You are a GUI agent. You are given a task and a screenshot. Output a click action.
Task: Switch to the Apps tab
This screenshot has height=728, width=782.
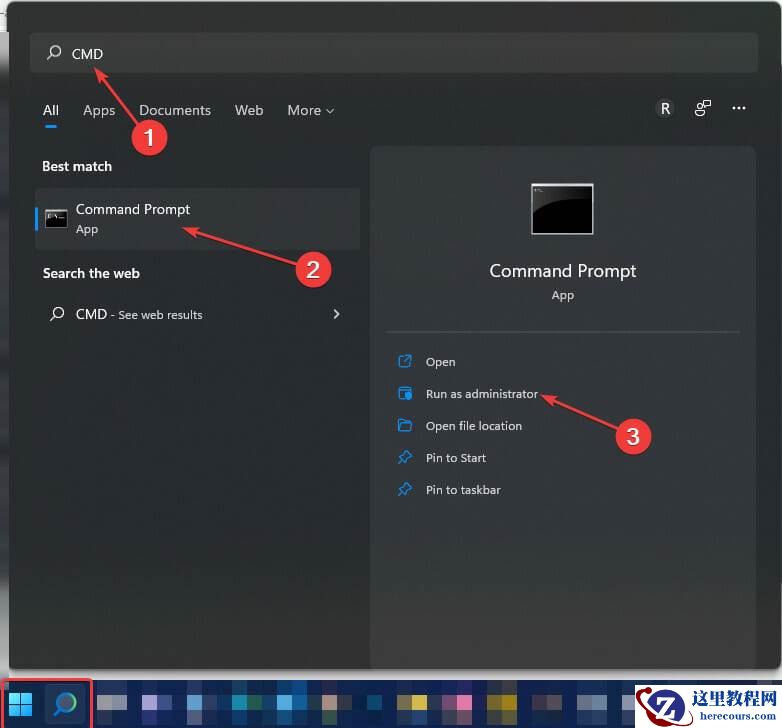[x=99, y=110]
